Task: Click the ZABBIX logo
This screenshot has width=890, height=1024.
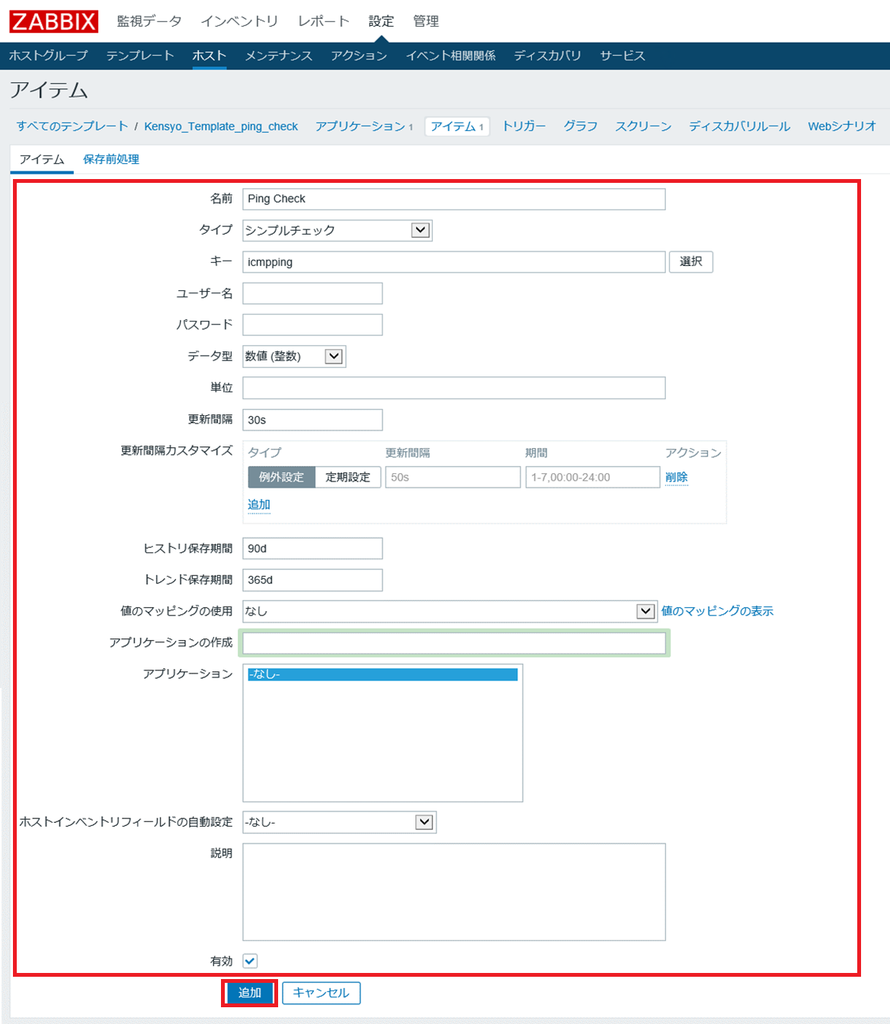Action: point(54,21)
